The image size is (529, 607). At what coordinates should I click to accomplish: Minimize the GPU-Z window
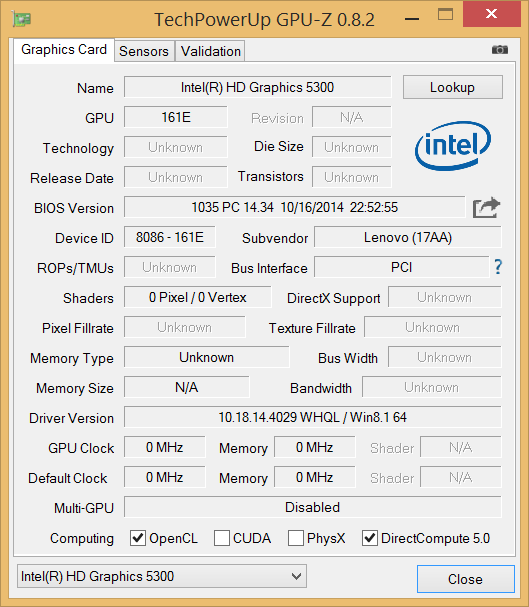click(x=412, y=18)
